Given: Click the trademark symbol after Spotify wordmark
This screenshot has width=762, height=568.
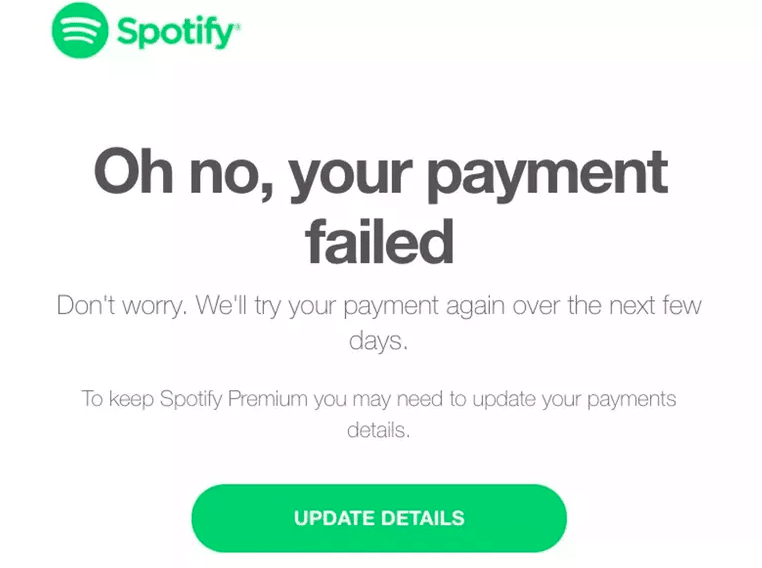Looking at the screenshot, I should pyautogui.click(x=237, y=26).
